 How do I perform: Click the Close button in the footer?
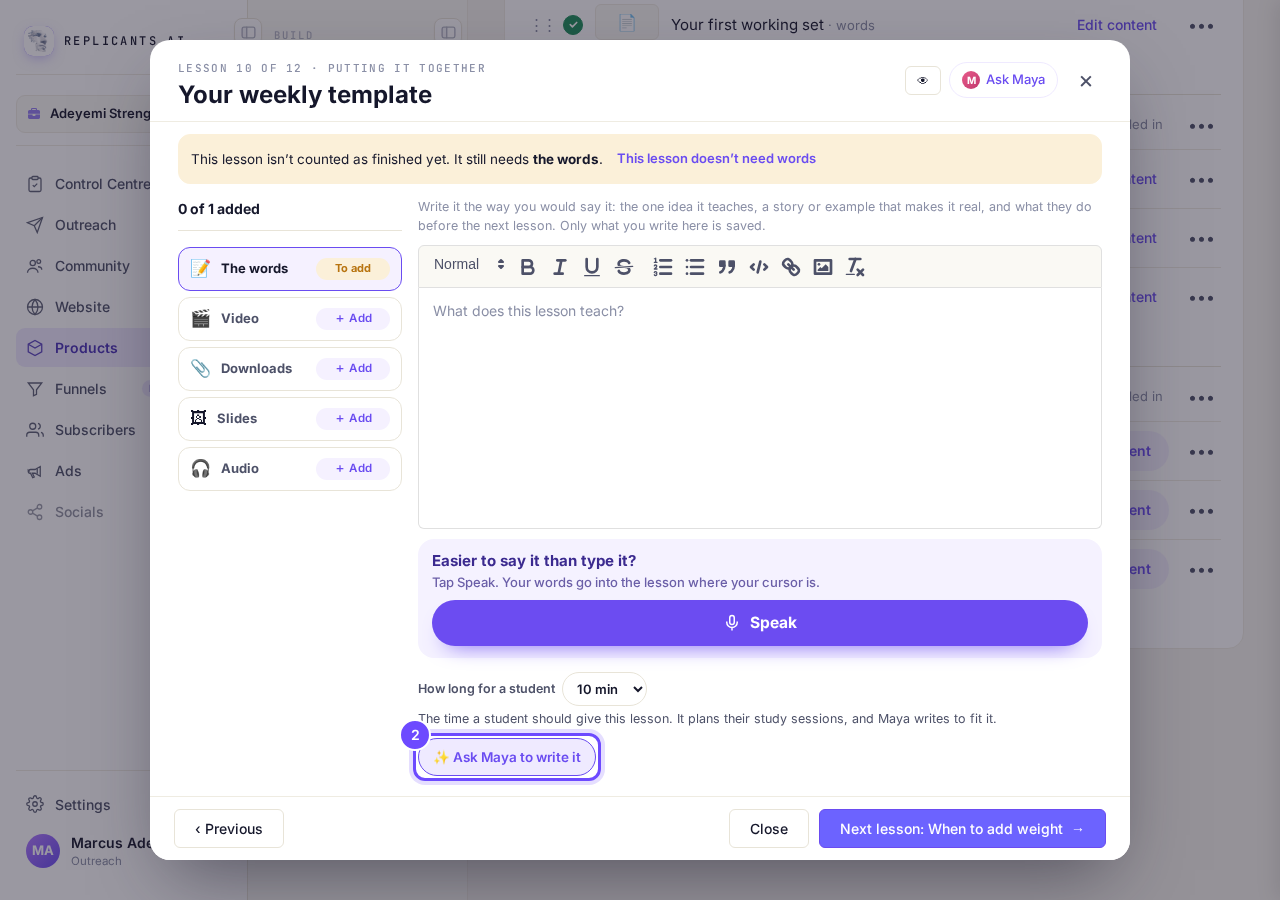tap(769, 828)
